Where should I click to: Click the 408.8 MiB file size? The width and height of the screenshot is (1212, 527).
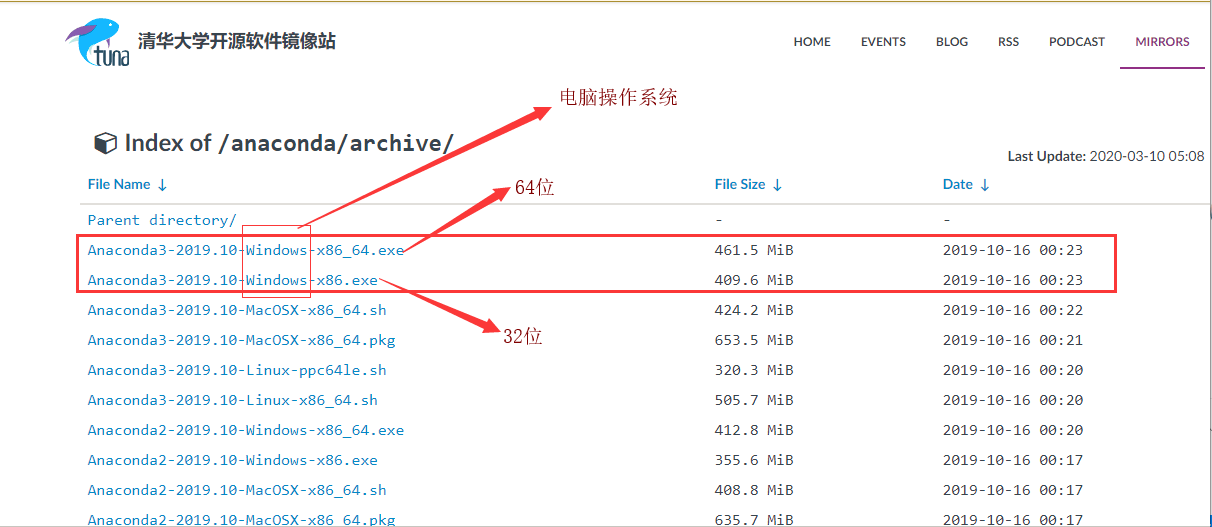754,490
